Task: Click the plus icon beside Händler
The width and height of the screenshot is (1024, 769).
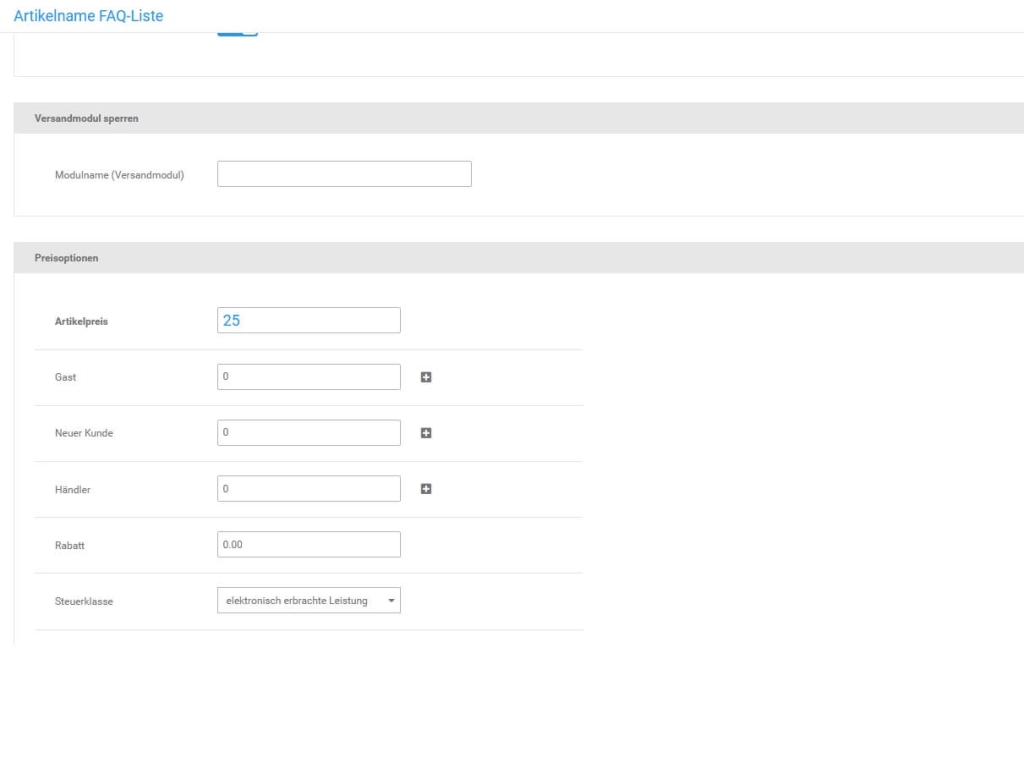Action: point(424,488)
